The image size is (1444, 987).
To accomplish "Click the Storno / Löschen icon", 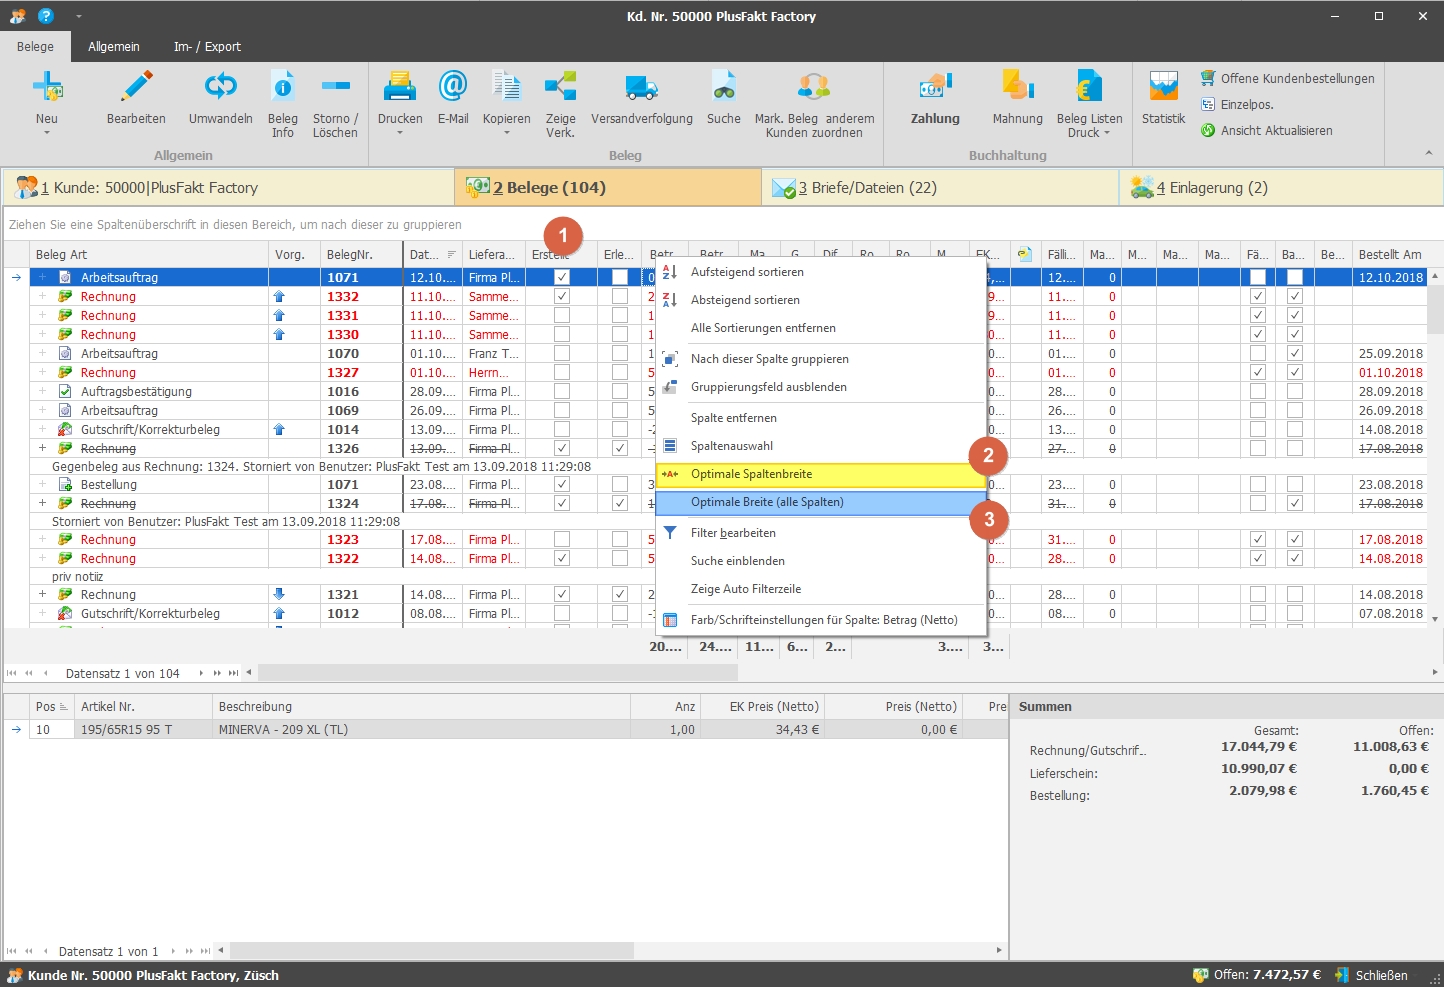I will tap(335, 87).
